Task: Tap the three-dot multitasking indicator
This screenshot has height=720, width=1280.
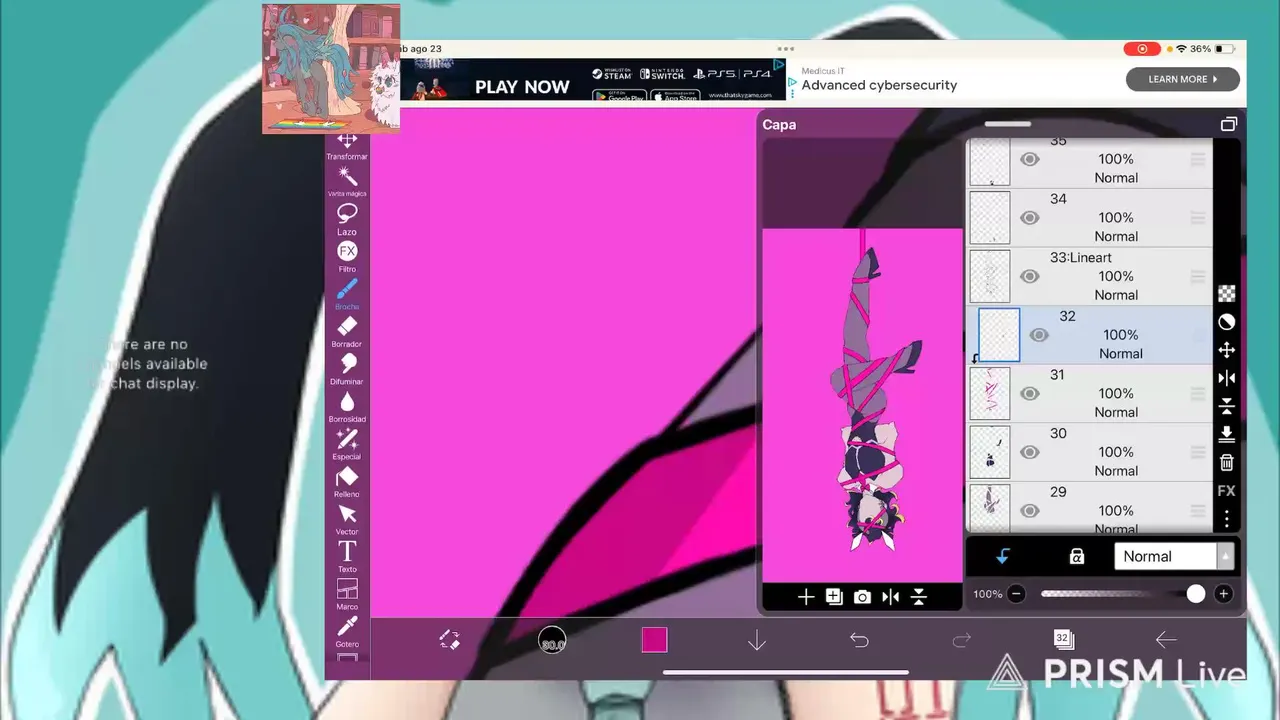Action: (x=786, y=48)
